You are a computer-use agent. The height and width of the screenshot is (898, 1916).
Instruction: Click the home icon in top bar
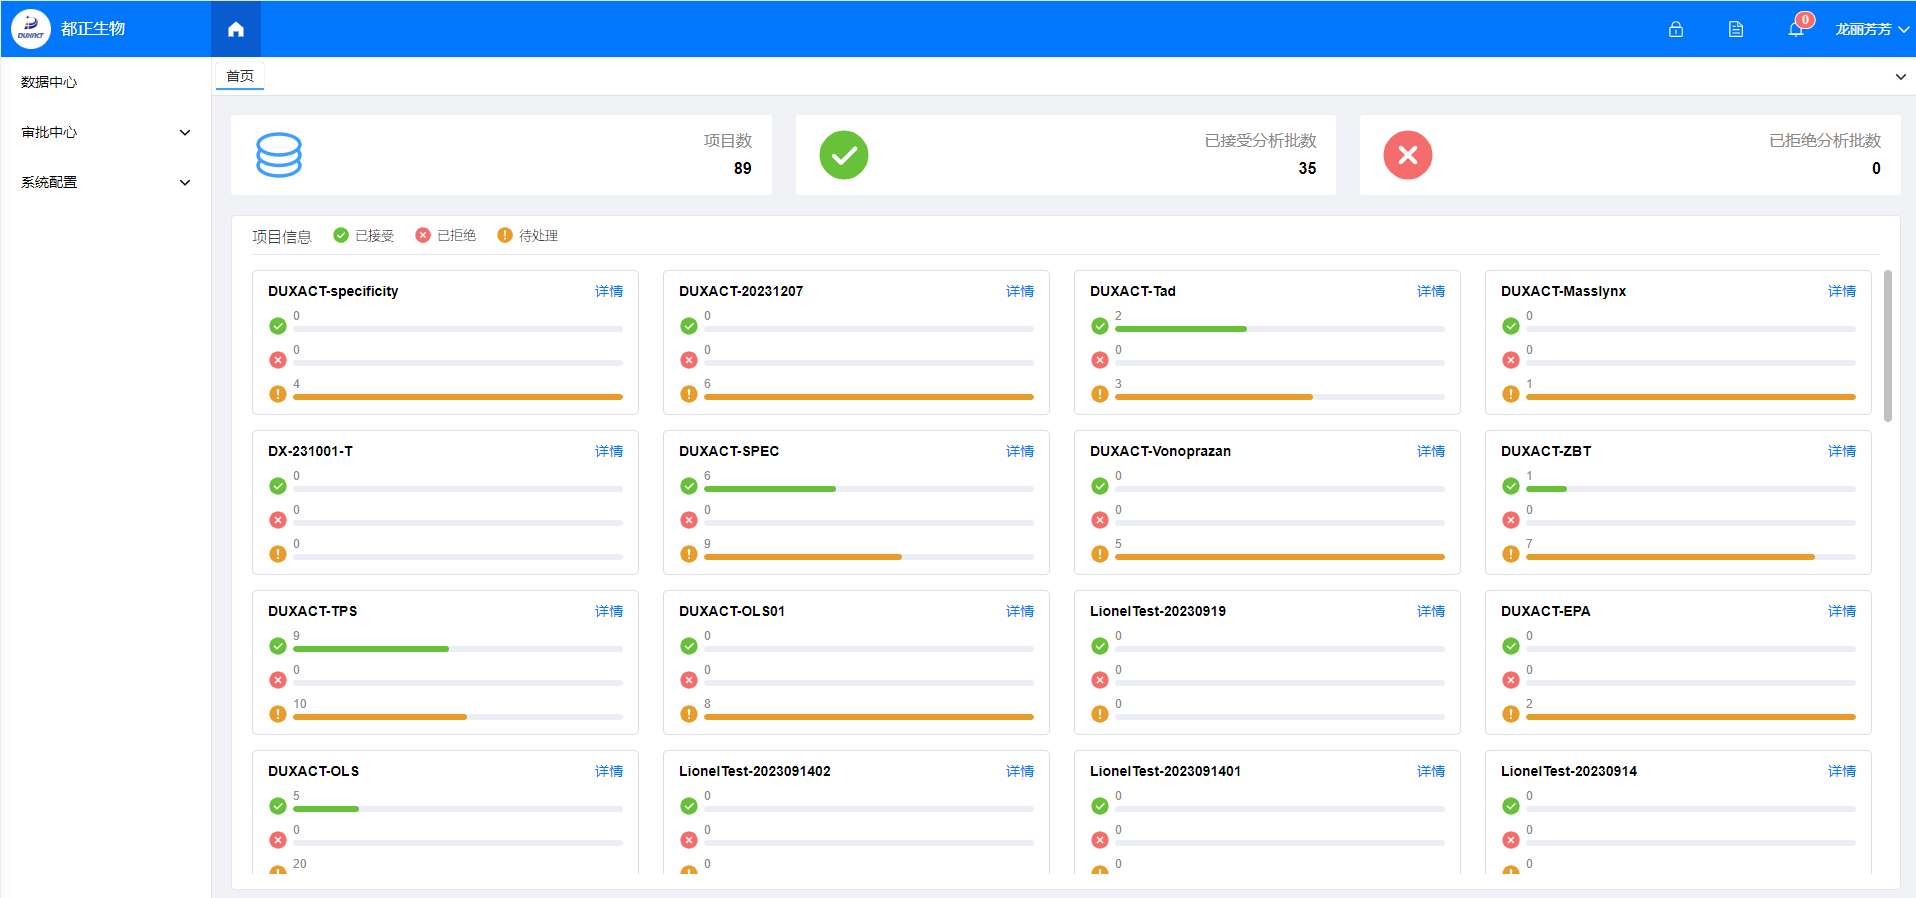pos(236,29)
